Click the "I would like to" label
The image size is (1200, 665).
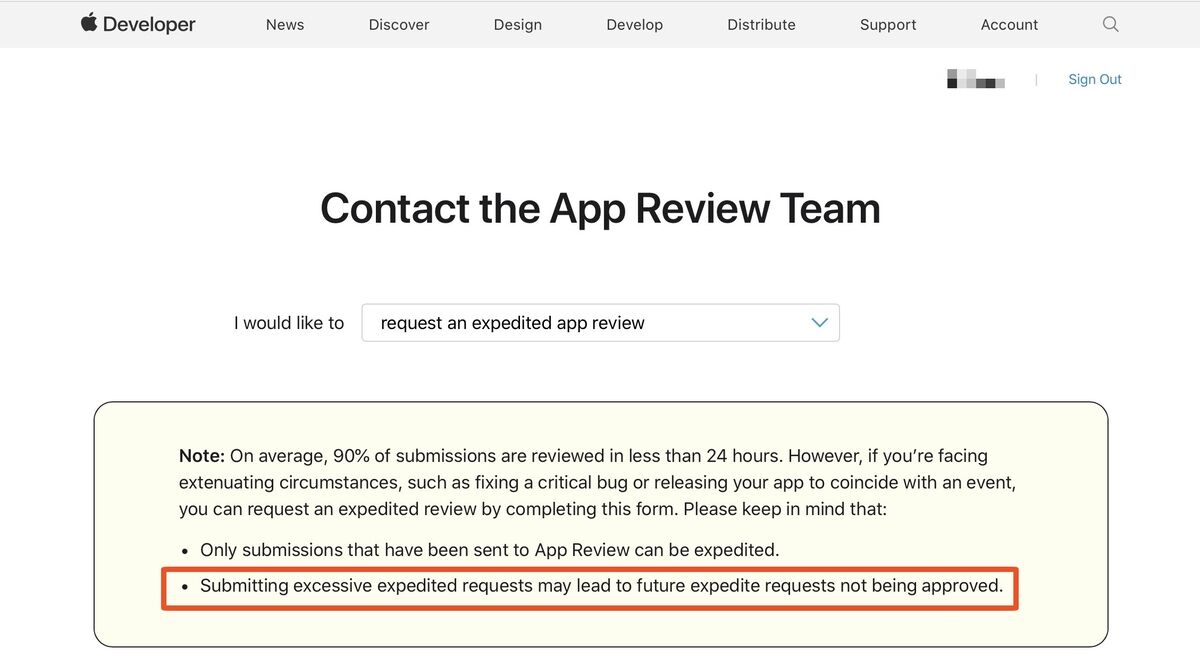pyautogui.click(x=289, y=323)
